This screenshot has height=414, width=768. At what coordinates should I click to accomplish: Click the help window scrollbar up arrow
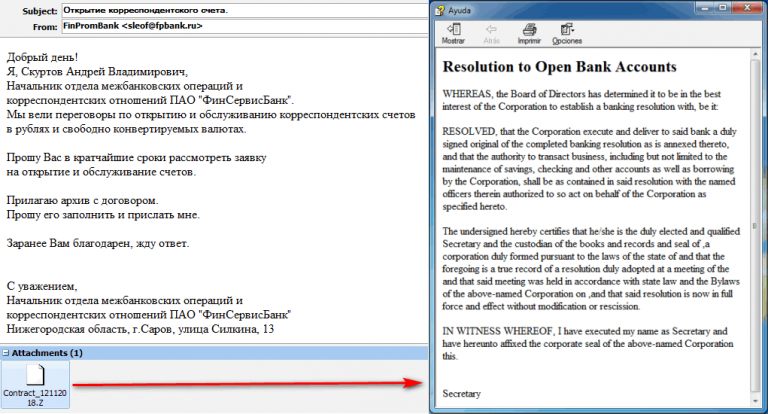click(x=755, y=53)
